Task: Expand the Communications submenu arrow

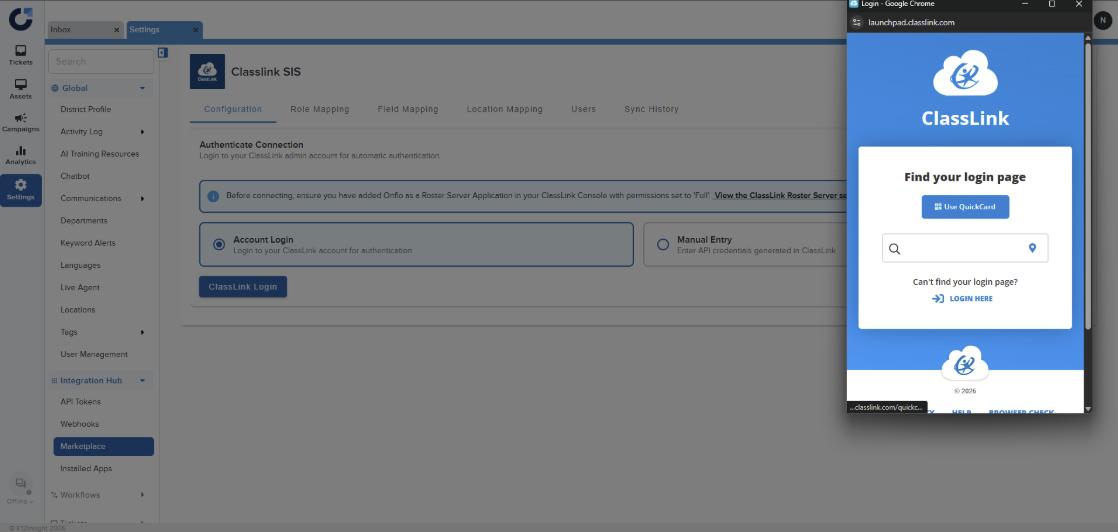Action: pyautogui.click(x=142, y=199)
